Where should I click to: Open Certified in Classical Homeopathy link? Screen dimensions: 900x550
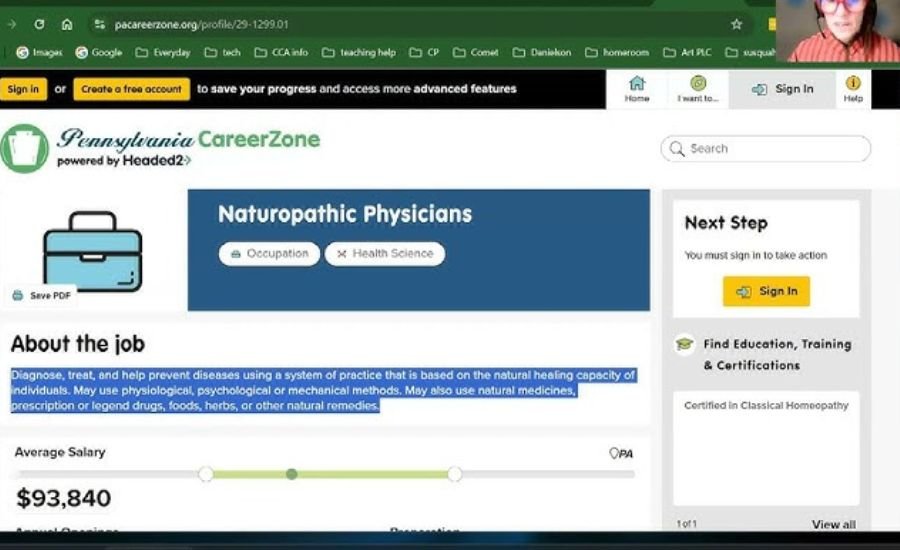point(766,405)
